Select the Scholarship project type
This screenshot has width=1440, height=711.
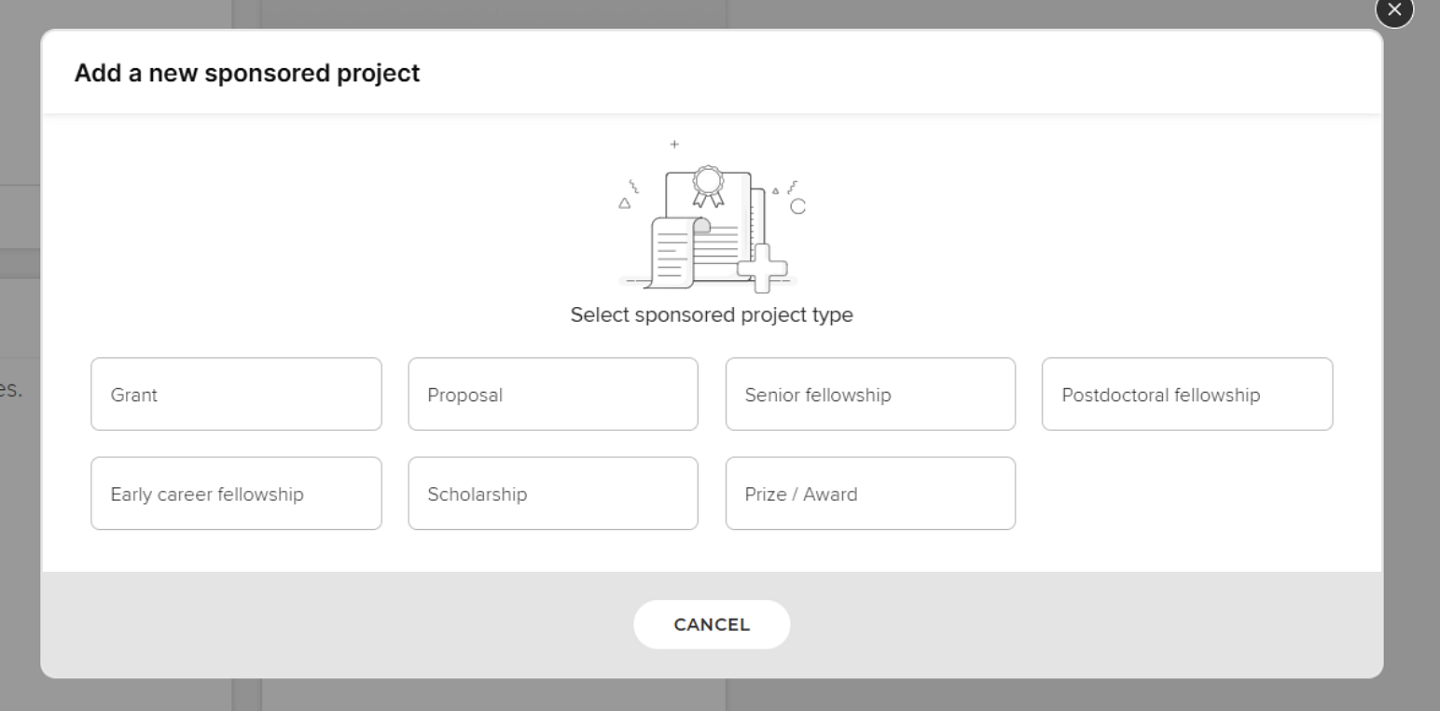[x=553, y=493]
